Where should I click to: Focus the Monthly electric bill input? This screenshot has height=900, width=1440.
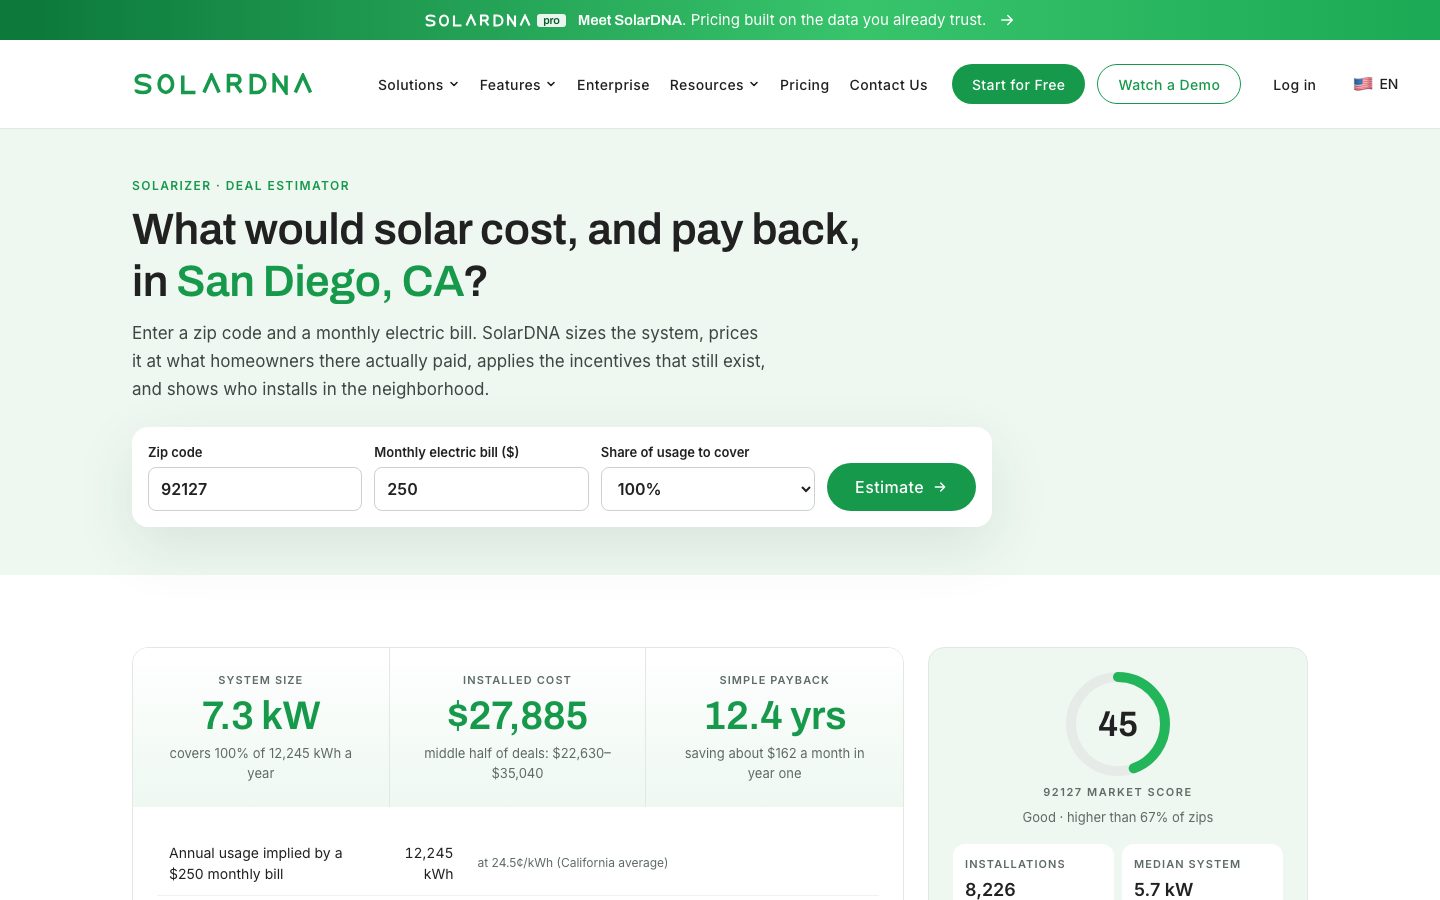481,489
